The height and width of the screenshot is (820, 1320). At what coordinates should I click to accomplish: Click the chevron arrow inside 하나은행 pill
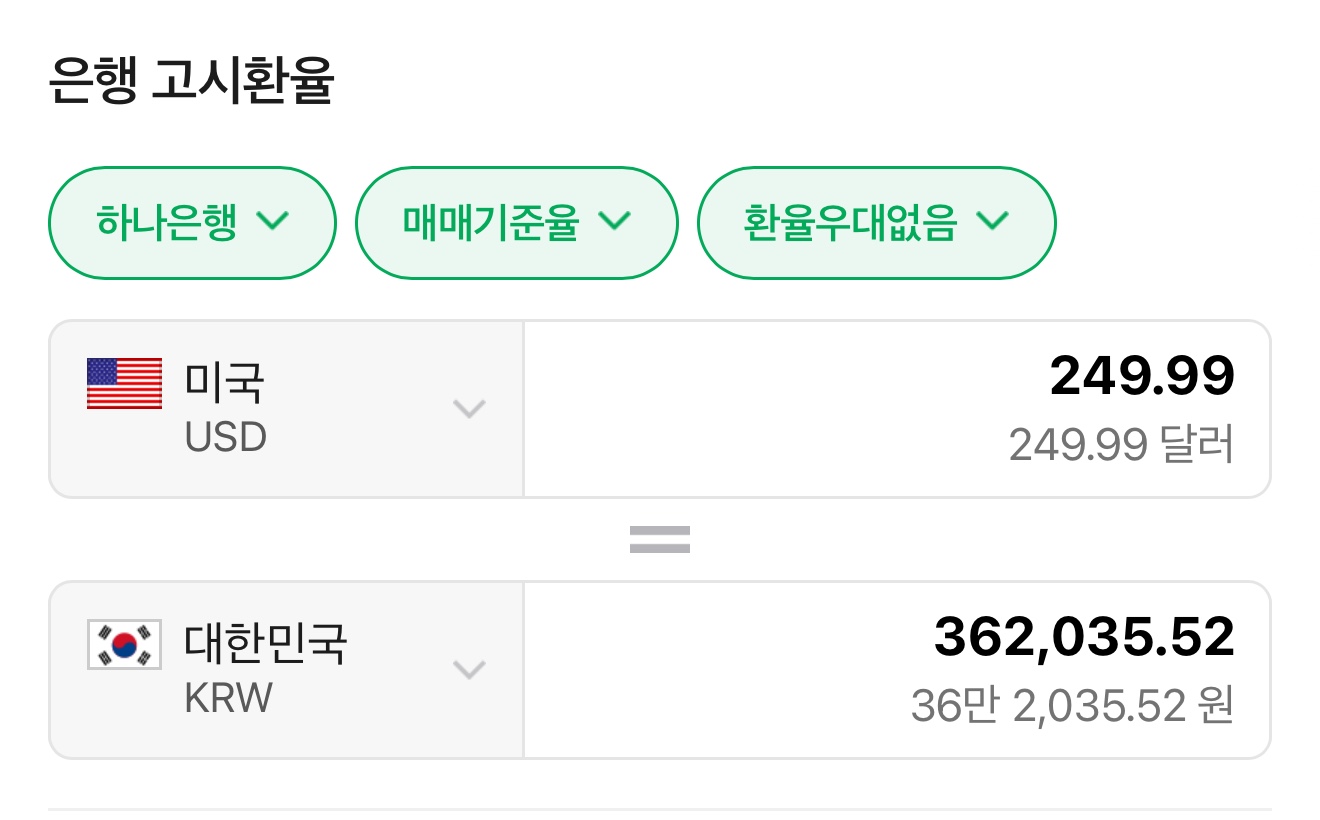click(273, 221)
